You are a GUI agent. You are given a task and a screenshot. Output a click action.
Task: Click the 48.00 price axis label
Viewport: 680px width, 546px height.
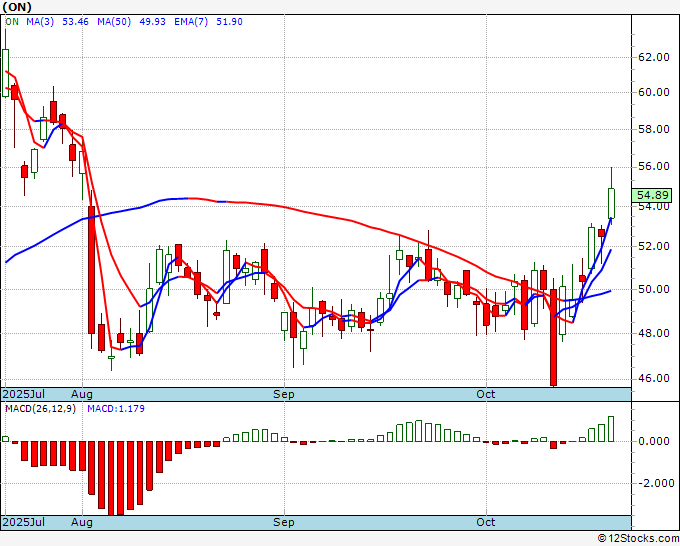[653, 333]
